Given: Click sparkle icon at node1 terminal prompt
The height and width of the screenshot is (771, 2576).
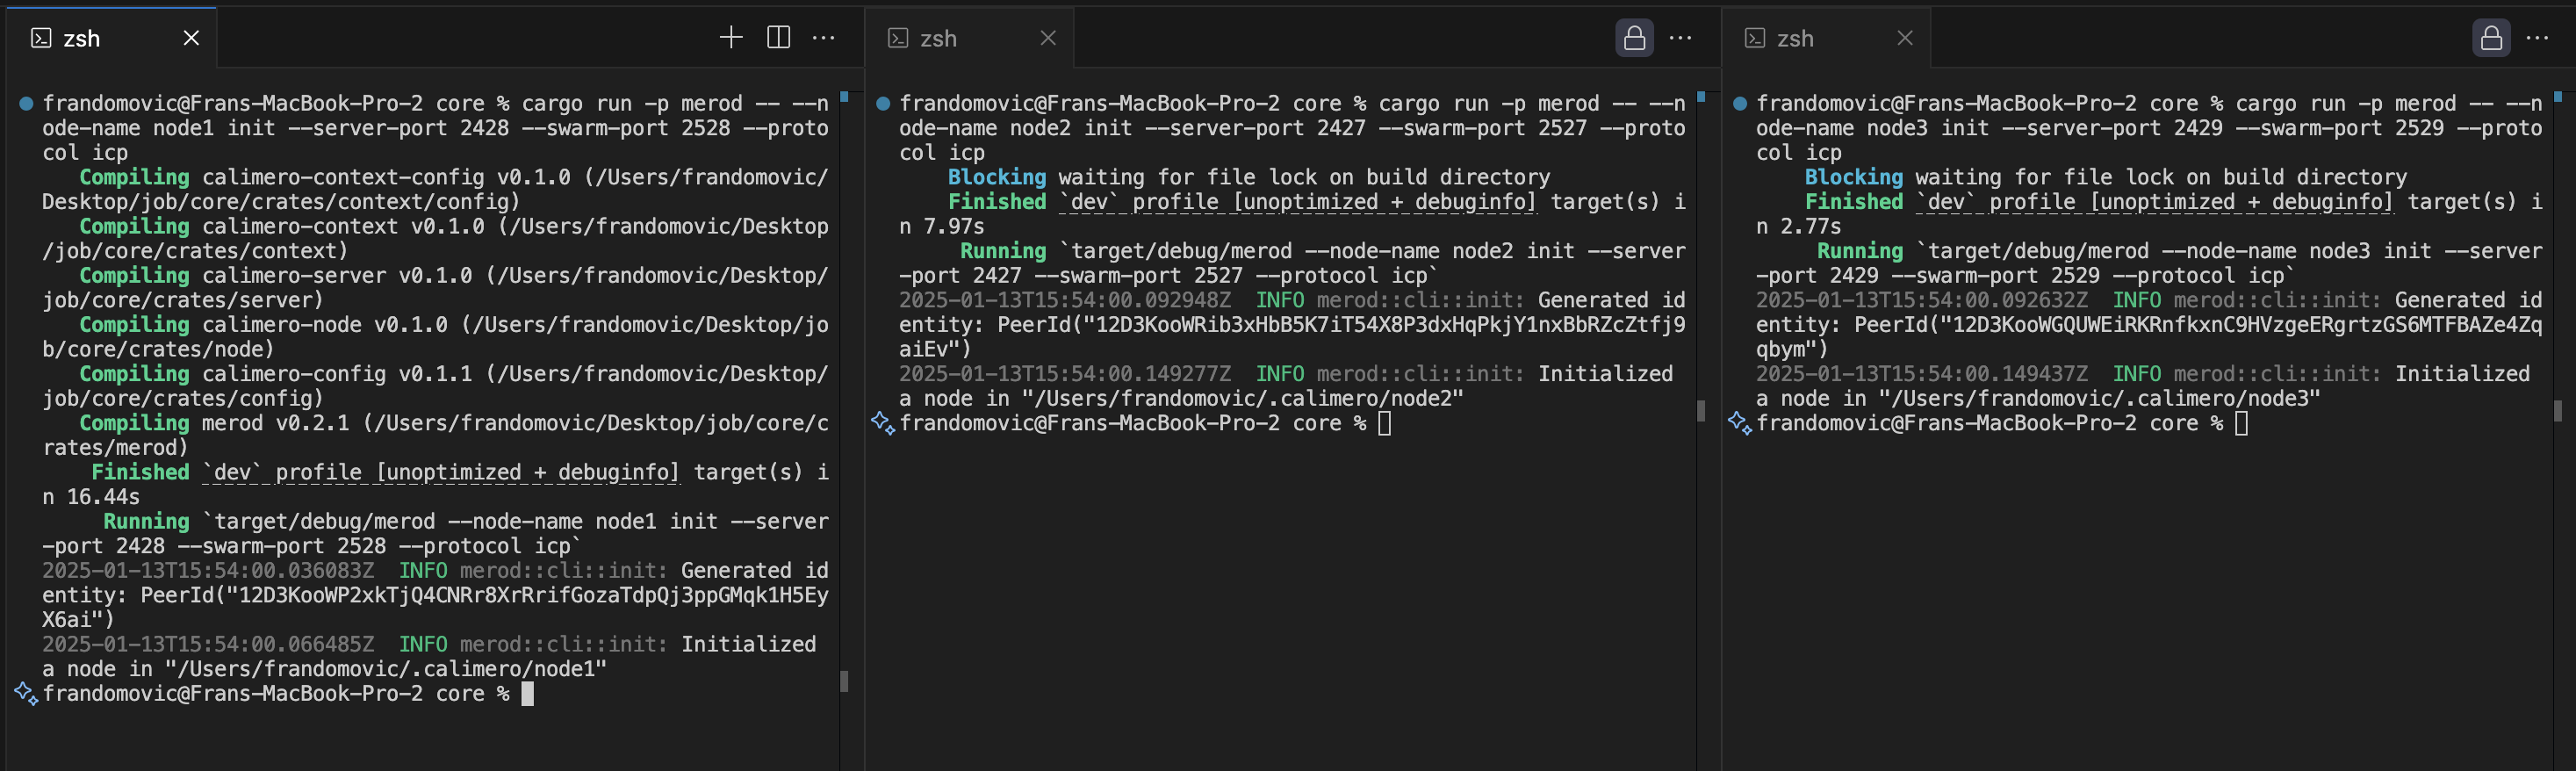Looking at the screenshot, I should click(26, 693).
